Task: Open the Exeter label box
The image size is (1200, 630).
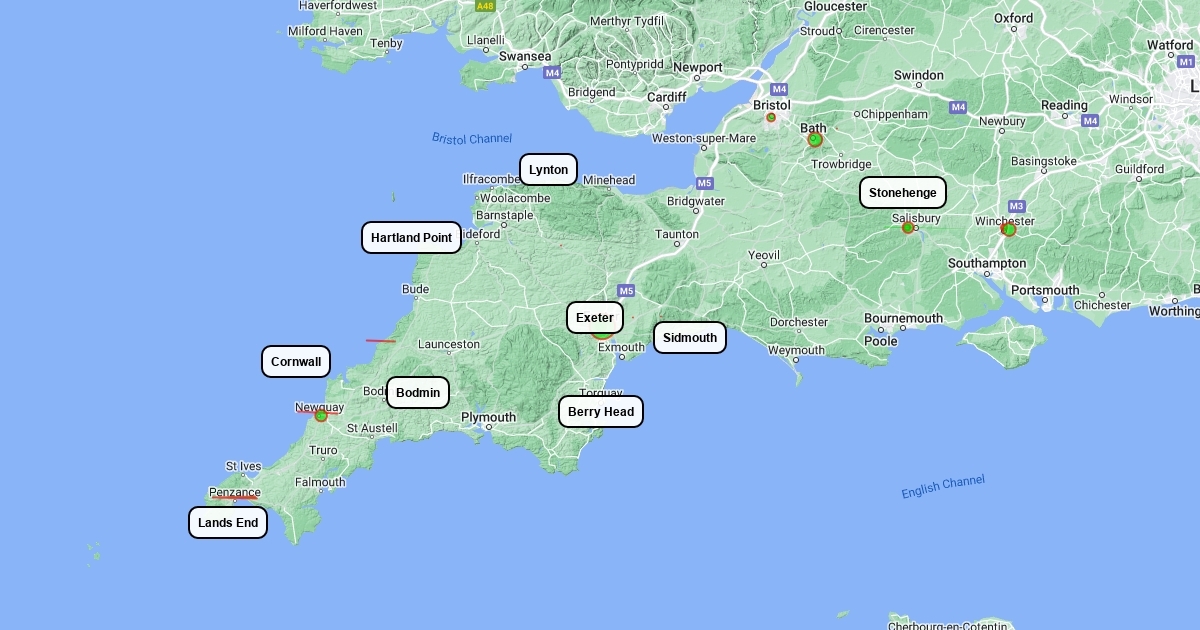Action: (595, 318)
